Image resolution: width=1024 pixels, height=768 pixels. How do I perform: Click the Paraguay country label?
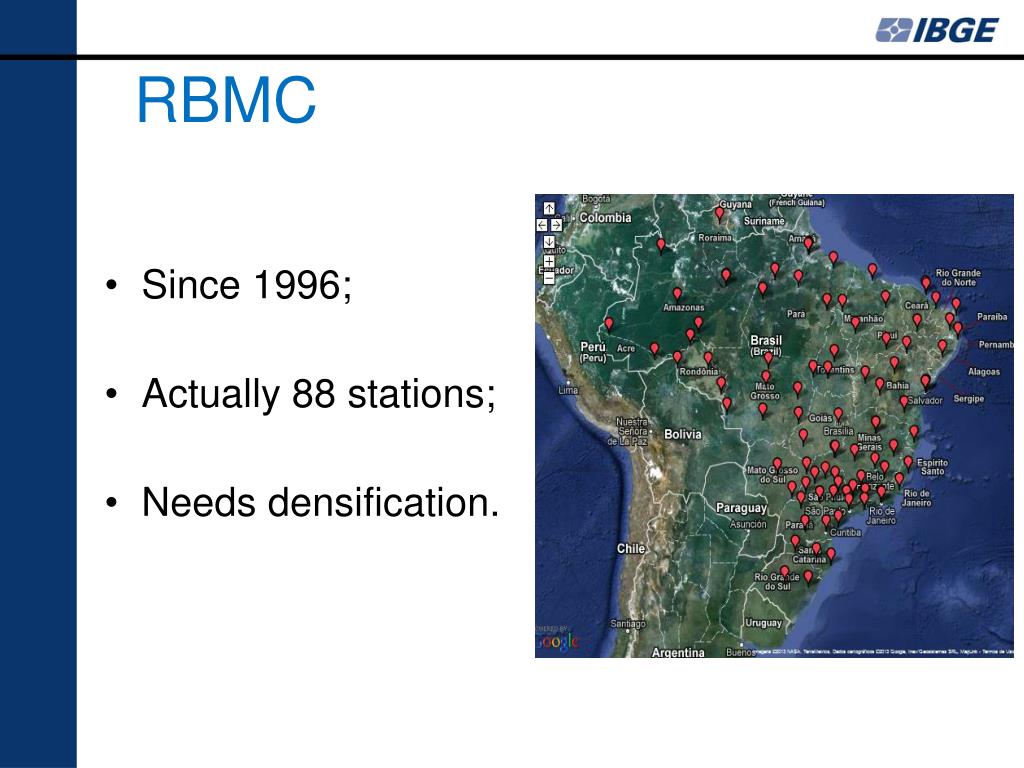(741, 508)
